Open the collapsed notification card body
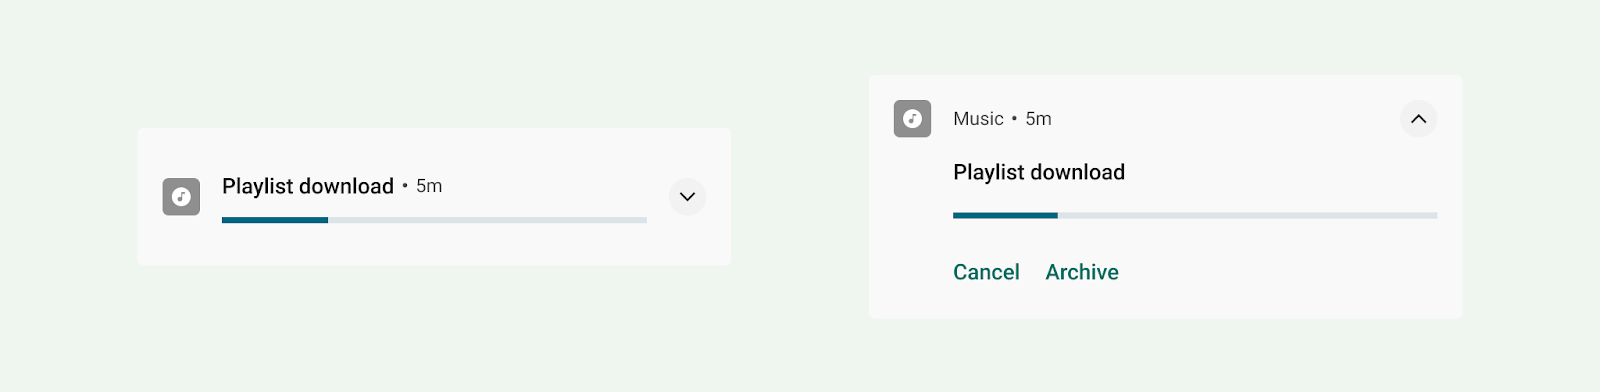Screen dimensions: 1600x392 [434, 197]
